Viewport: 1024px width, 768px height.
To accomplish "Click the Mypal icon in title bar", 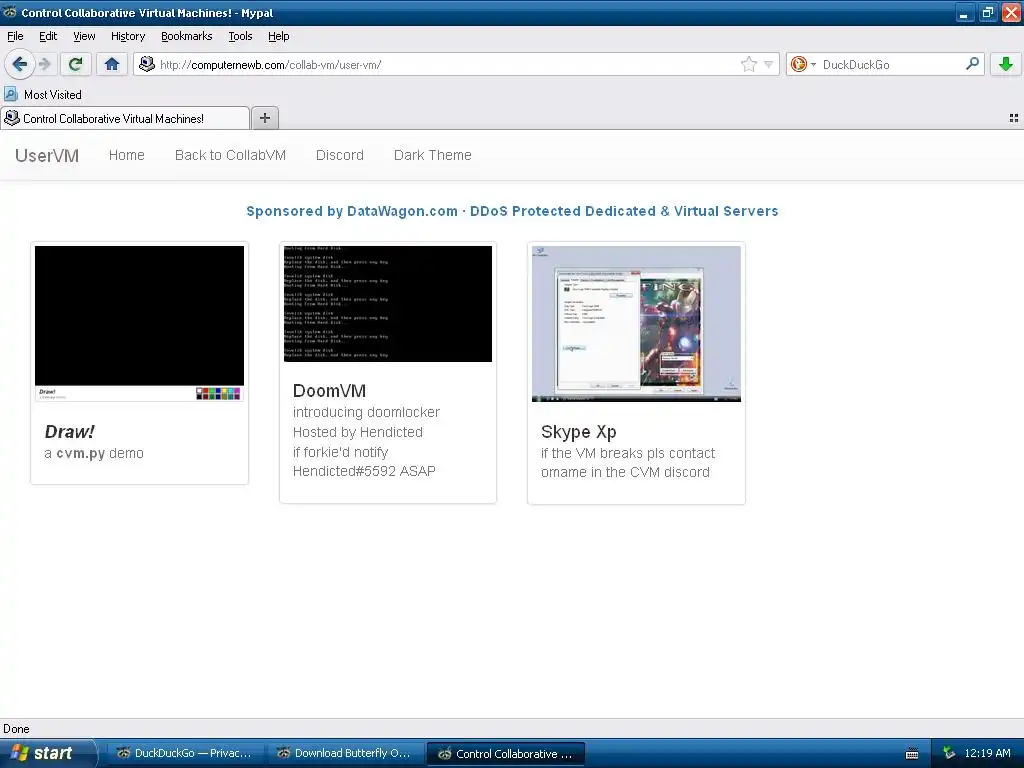I will (x=10, y=12).
